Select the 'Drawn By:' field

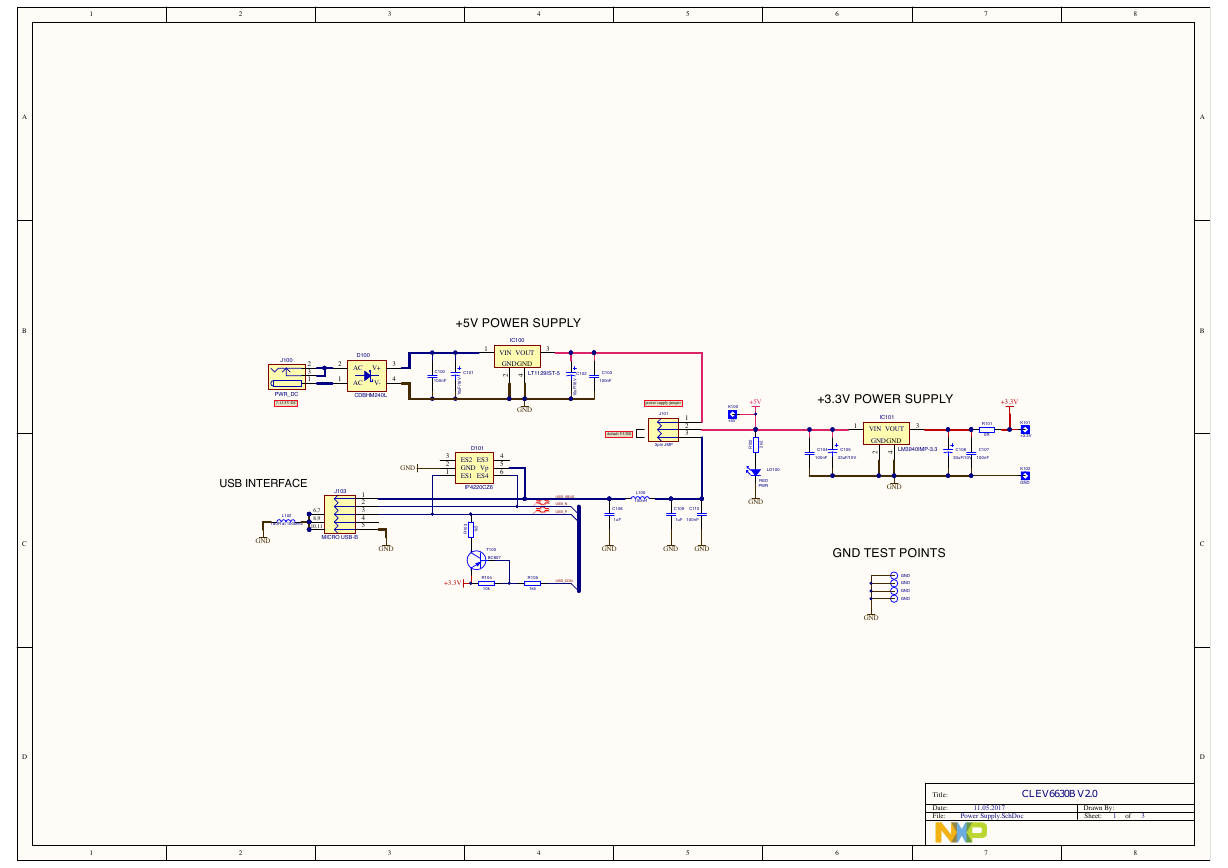click(x=1098, y=808)
